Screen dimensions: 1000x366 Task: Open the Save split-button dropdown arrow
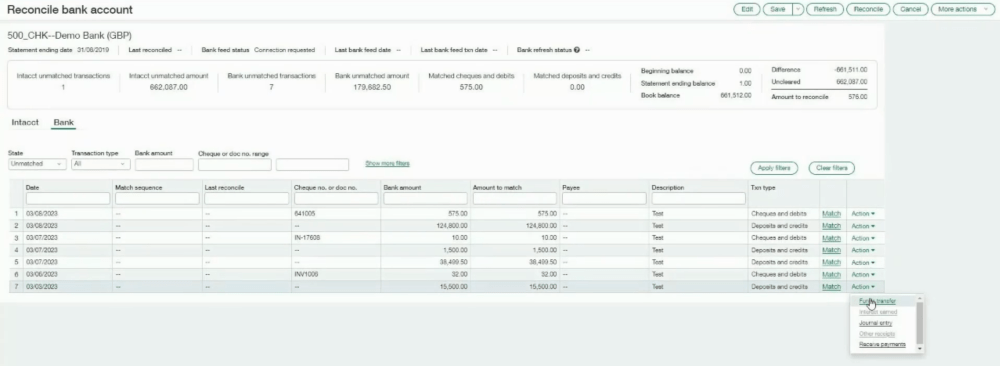pyautogui.click(x=797, y=10)
